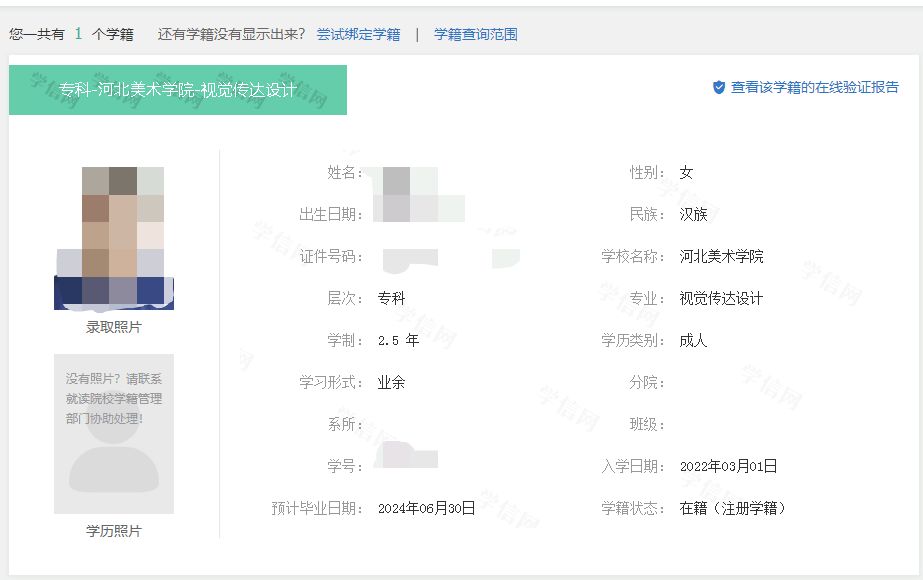Click the 学习形式 label

(331, 382)
